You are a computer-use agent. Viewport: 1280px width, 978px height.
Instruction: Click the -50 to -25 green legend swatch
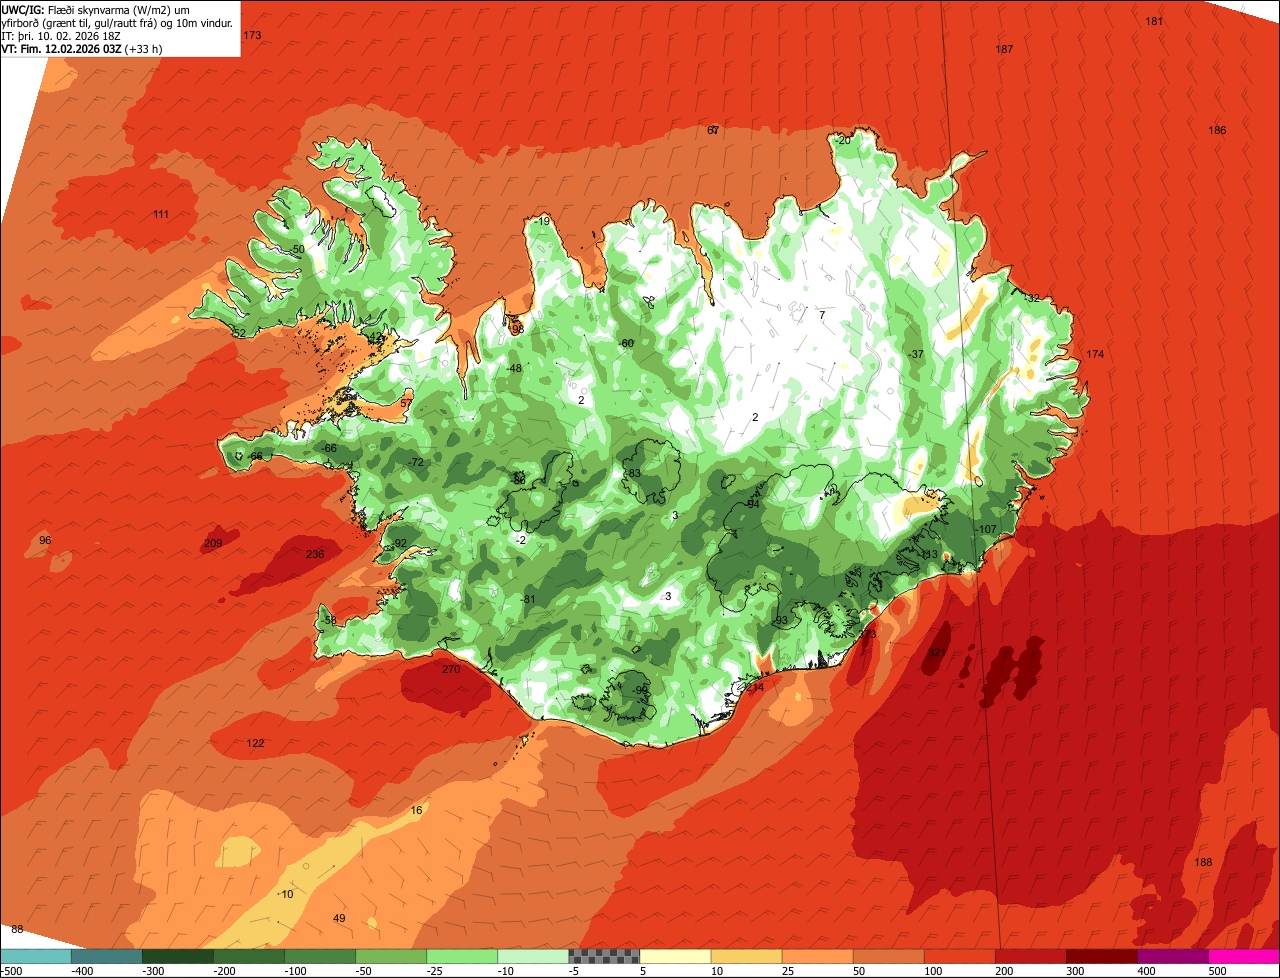(390, 956)
